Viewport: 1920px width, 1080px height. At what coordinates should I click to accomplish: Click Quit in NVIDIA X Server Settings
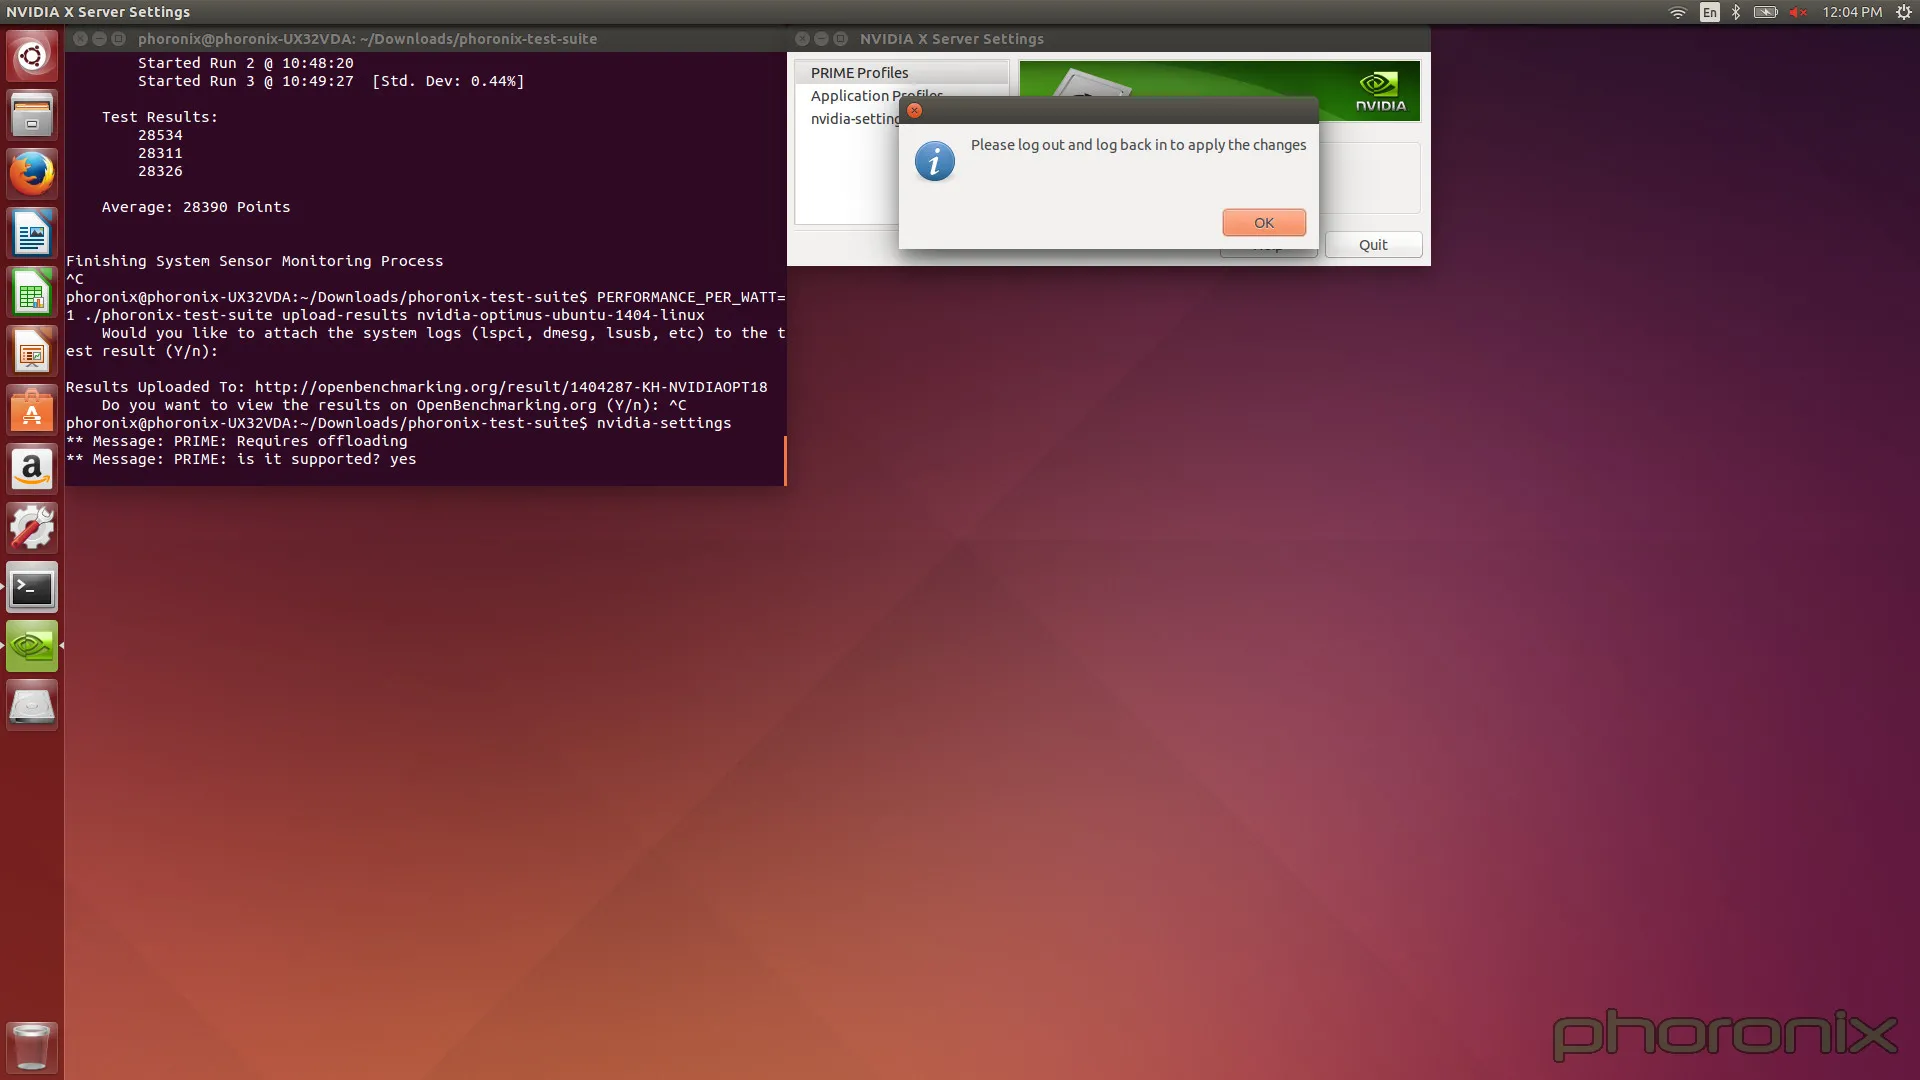(x=1373, y=245)
